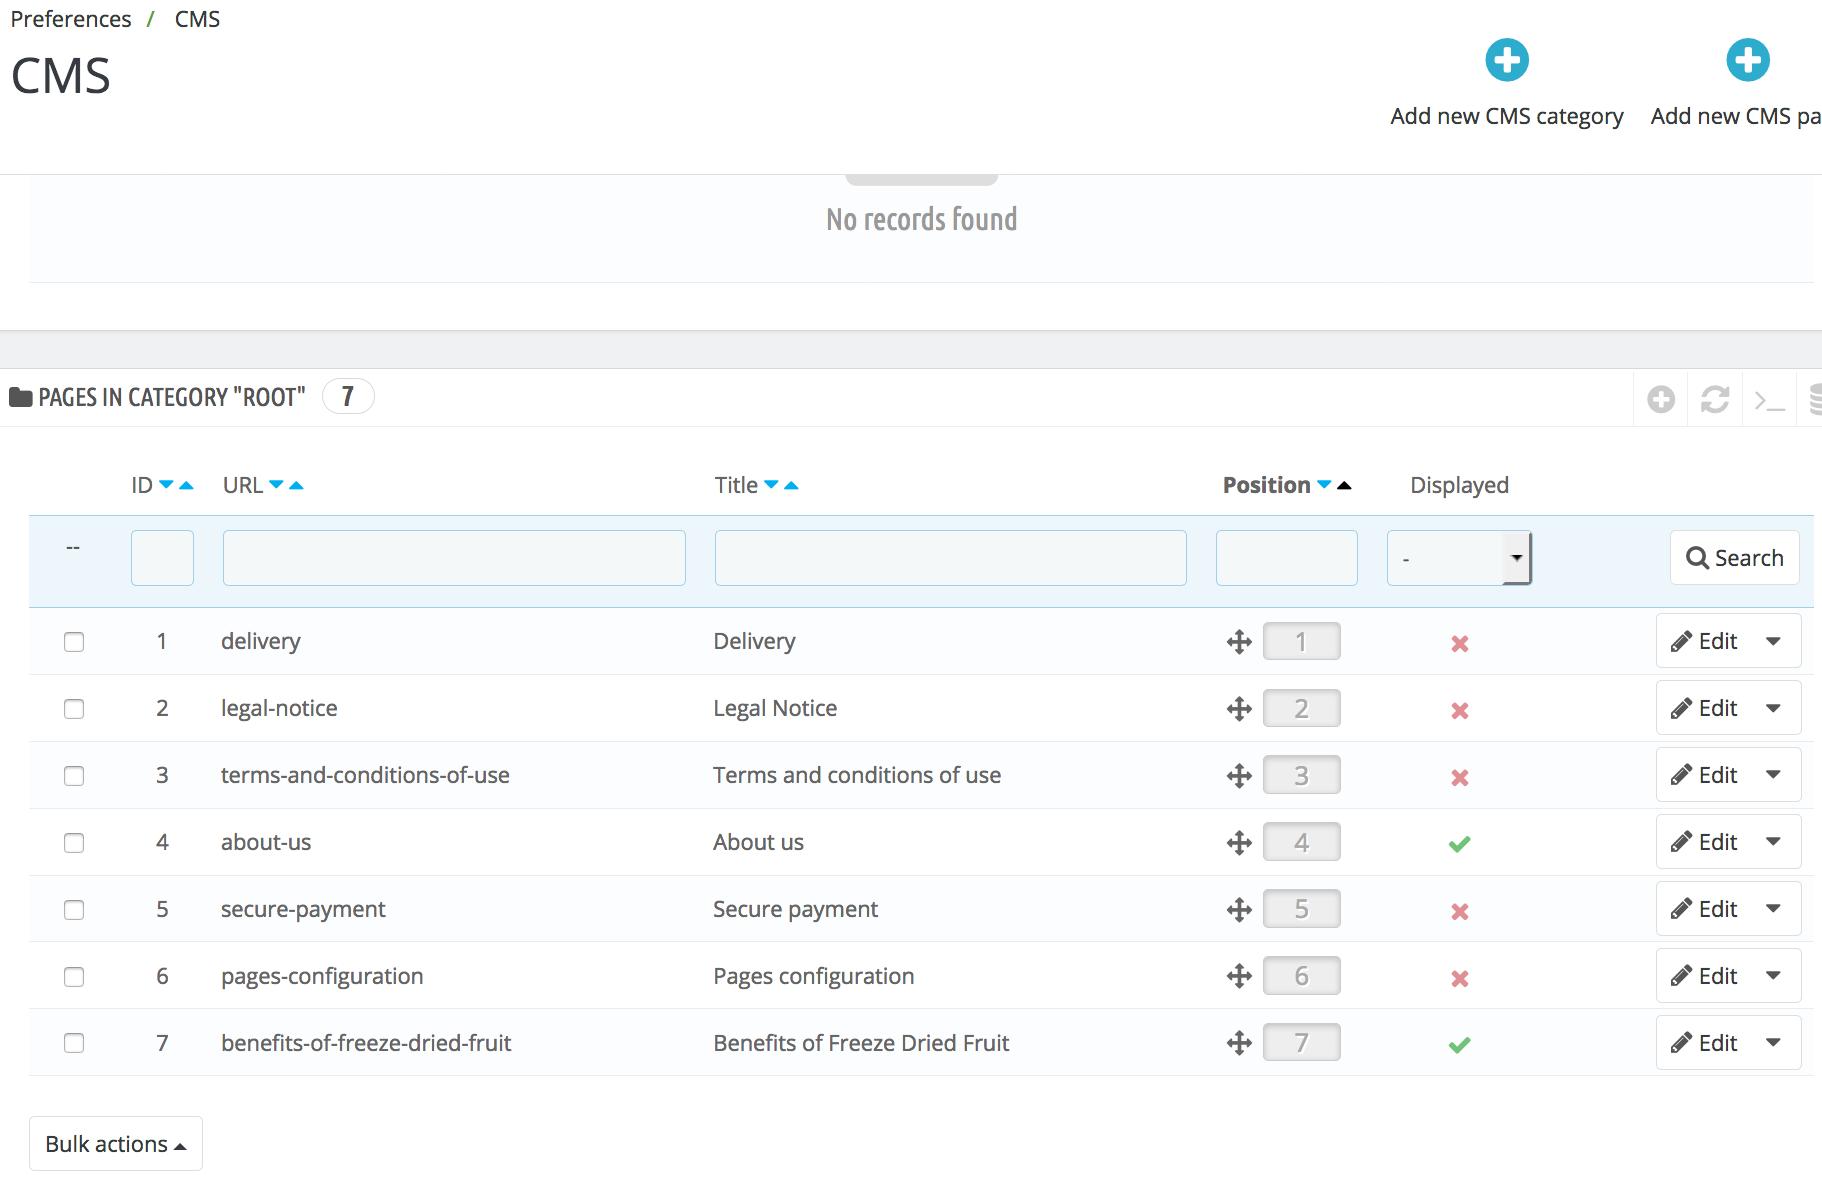Click the Title filter text box
The height and width of the screenshot is (1188, 1822).
[x=950, y=558]
